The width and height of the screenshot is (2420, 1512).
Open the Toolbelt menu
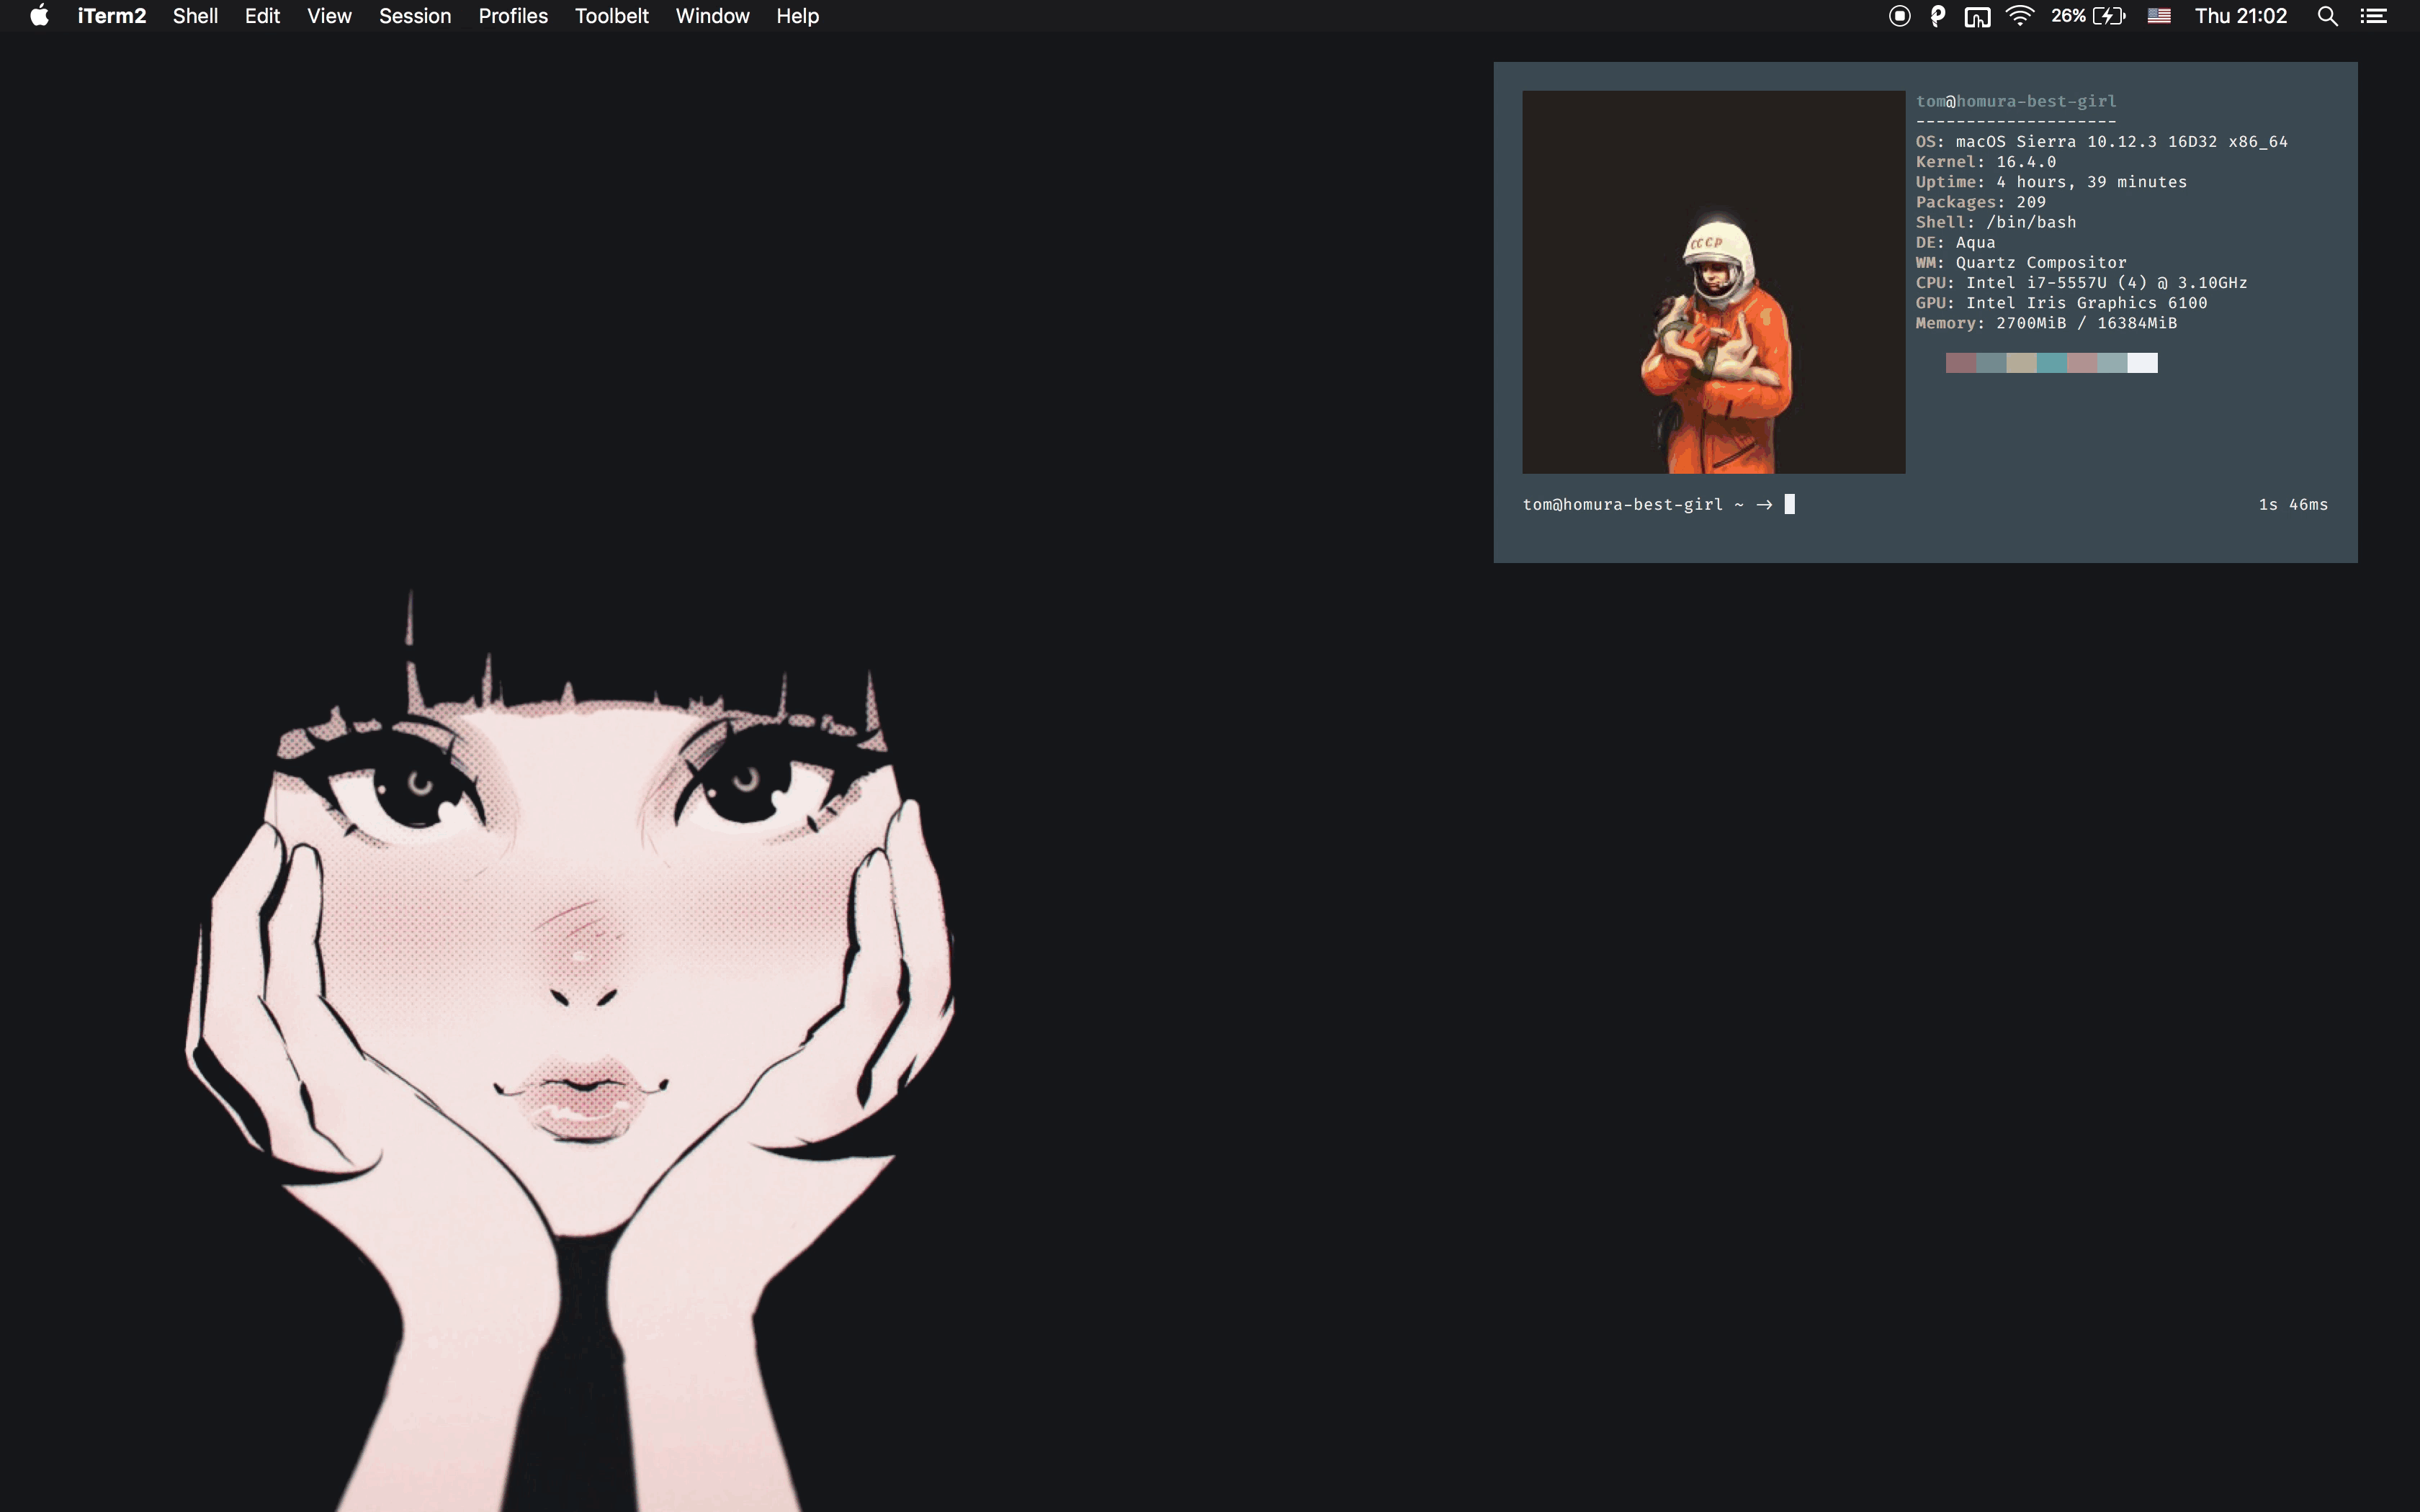[611, 16]
